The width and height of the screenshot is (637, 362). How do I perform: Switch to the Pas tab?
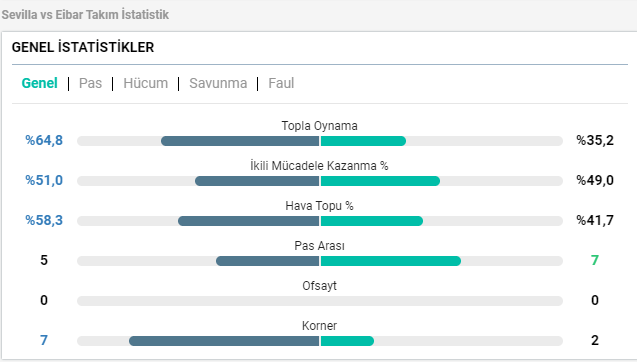tap(90, 83)
